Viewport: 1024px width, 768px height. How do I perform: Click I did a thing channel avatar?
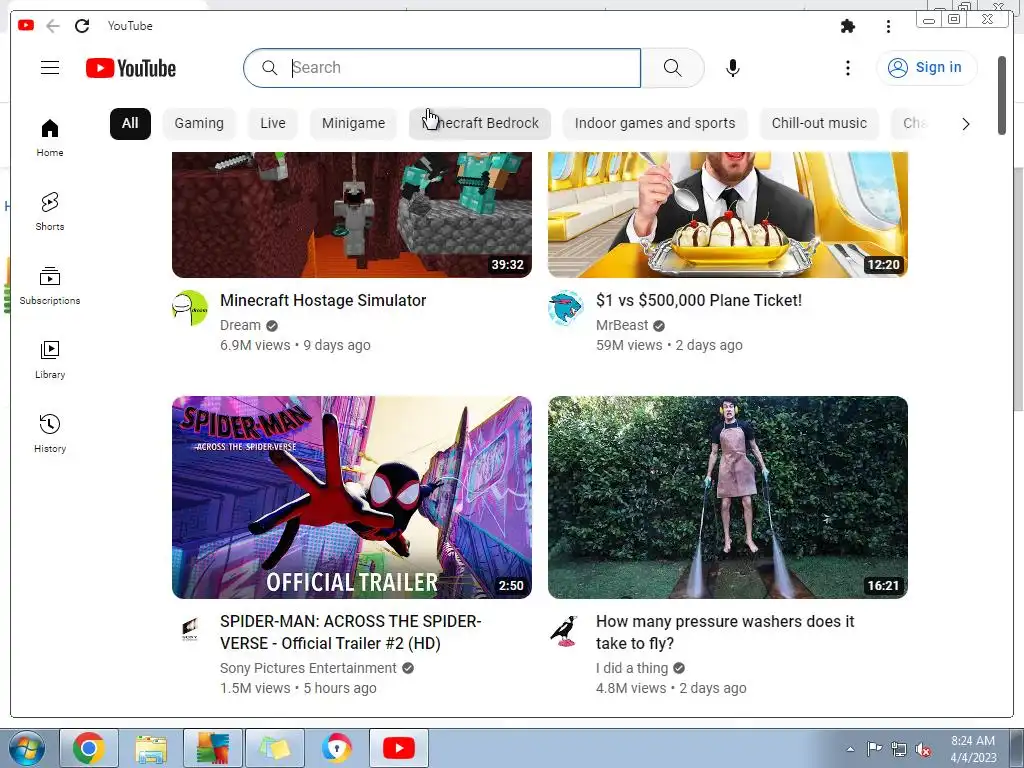click(566, 630)
